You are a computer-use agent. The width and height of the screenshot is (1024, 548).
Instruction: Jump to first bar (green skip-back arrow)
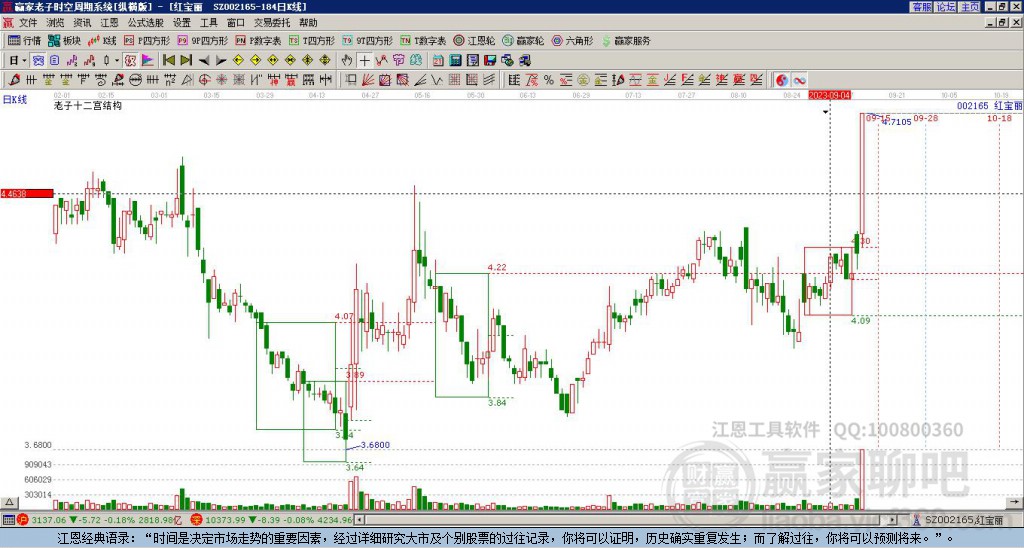168,61
